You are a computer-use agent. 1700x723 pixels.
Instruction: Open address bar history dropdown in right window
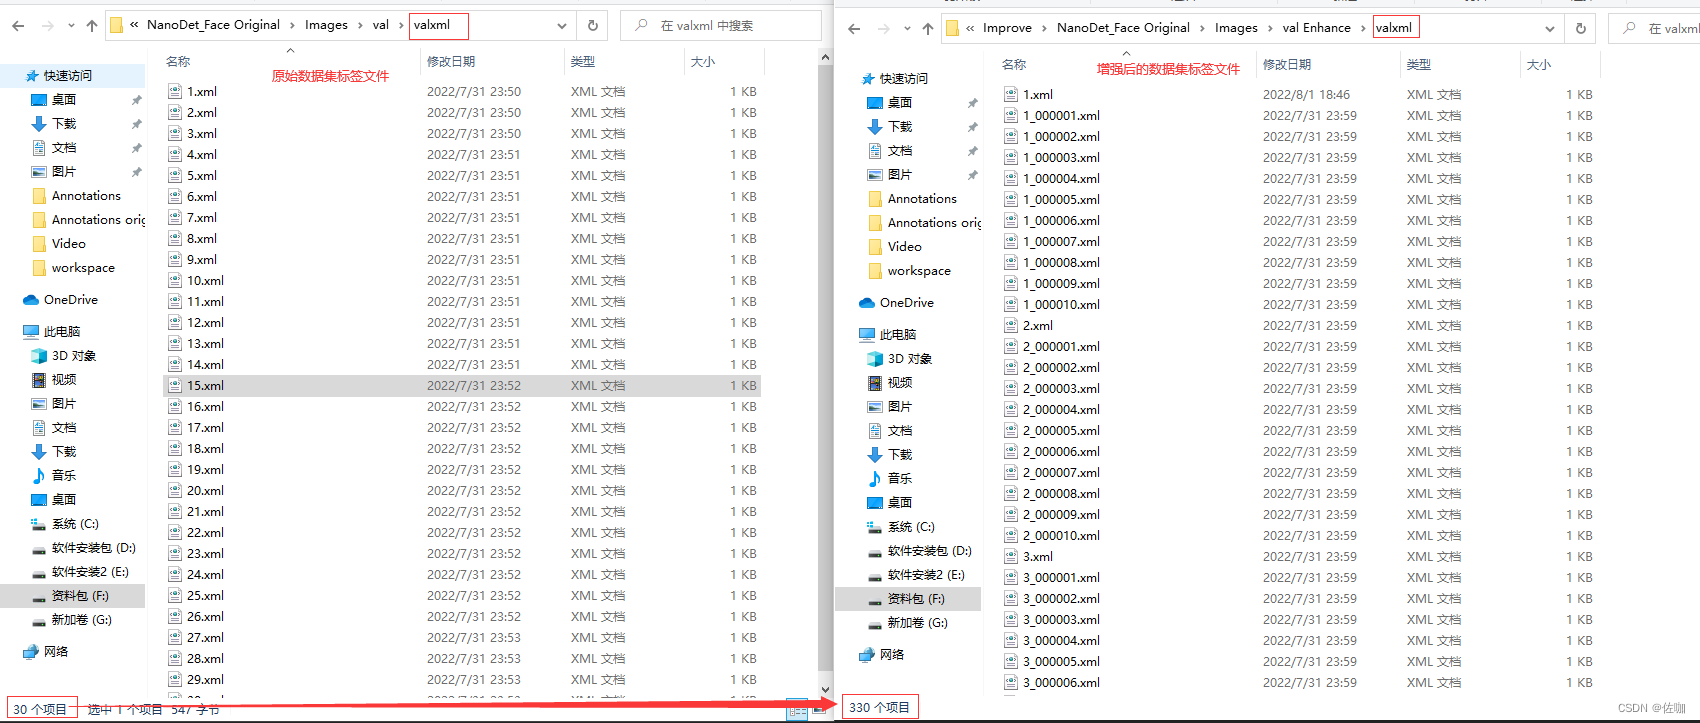click(1550, 29)
